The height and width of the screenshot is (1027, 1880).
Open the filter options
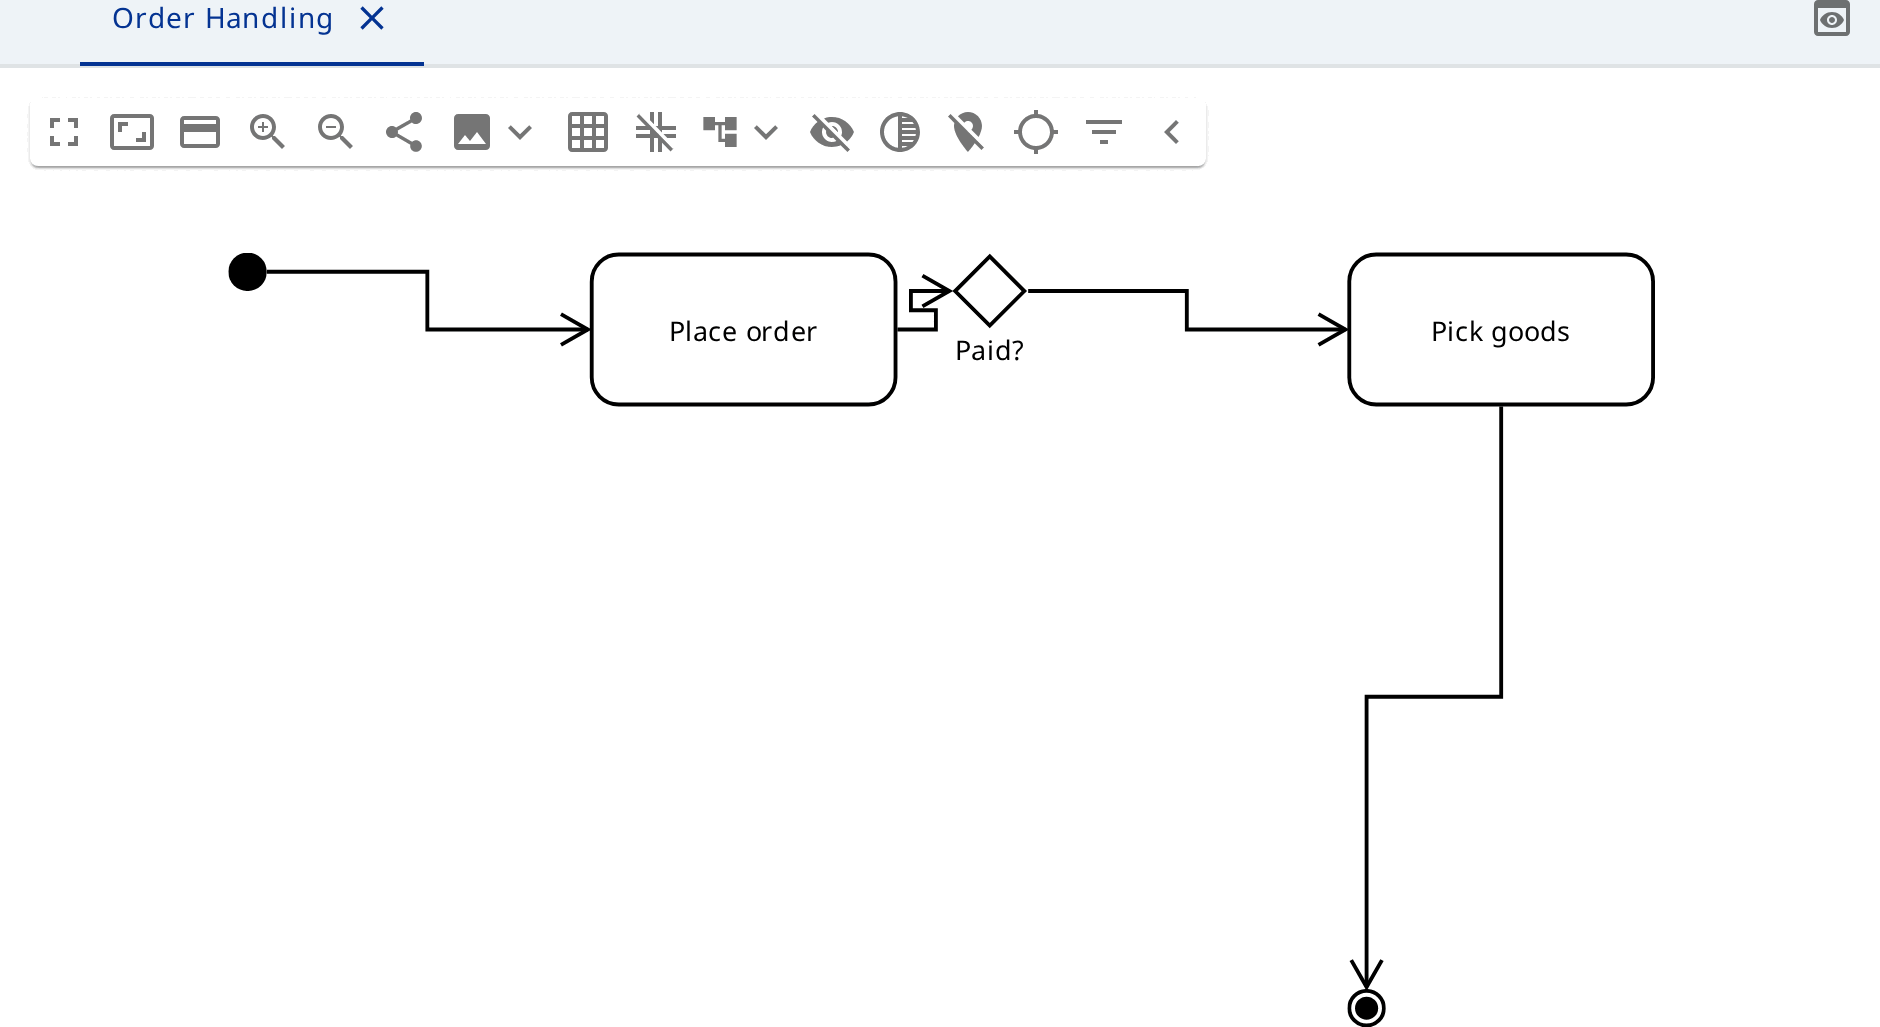click(x=1104, y=132)
